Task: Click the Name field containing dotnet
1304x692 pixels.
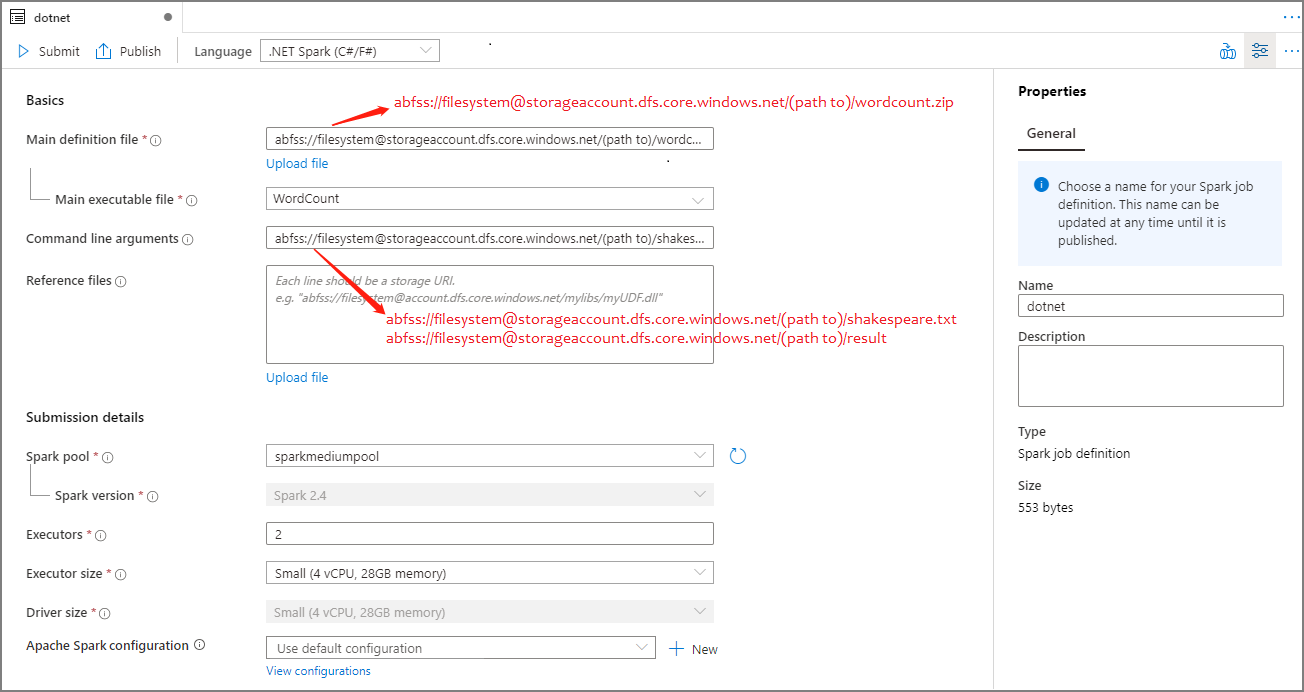Action: (1151, 306)
